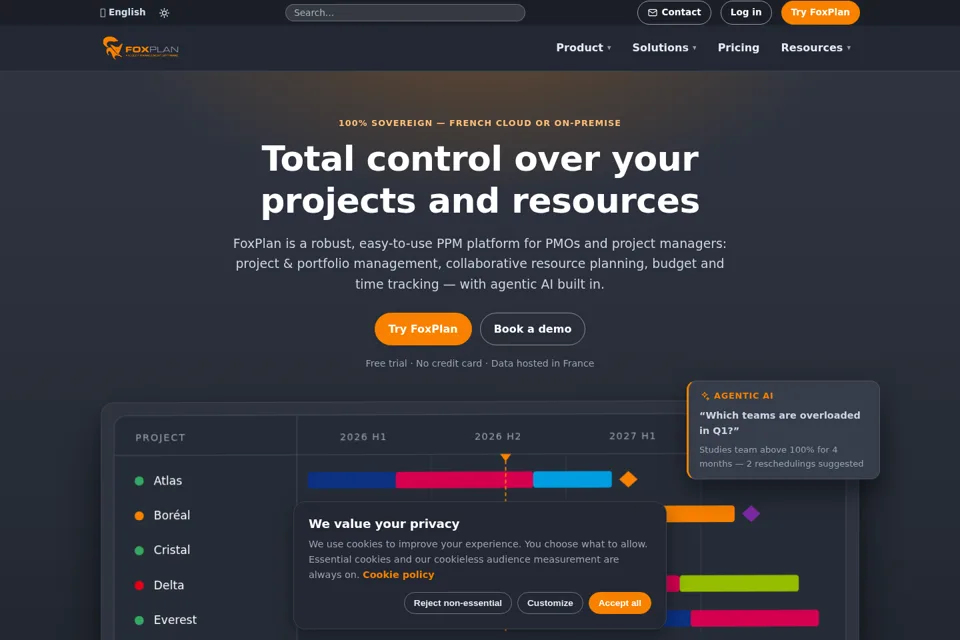960x640 pixels.
Task: Click the hero Try FoxPlan button
Action: click(423, 329)
